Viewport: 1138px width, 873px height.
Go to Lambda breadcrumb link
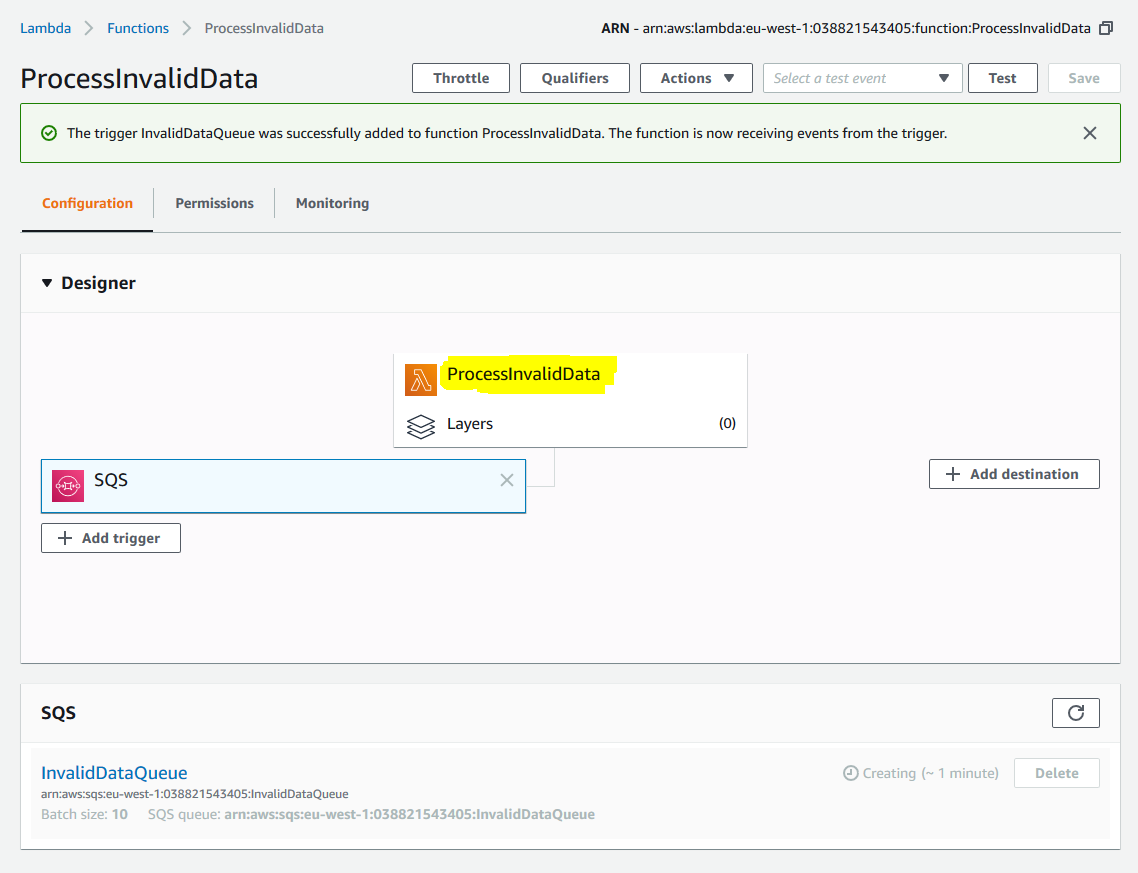point(46,28)
